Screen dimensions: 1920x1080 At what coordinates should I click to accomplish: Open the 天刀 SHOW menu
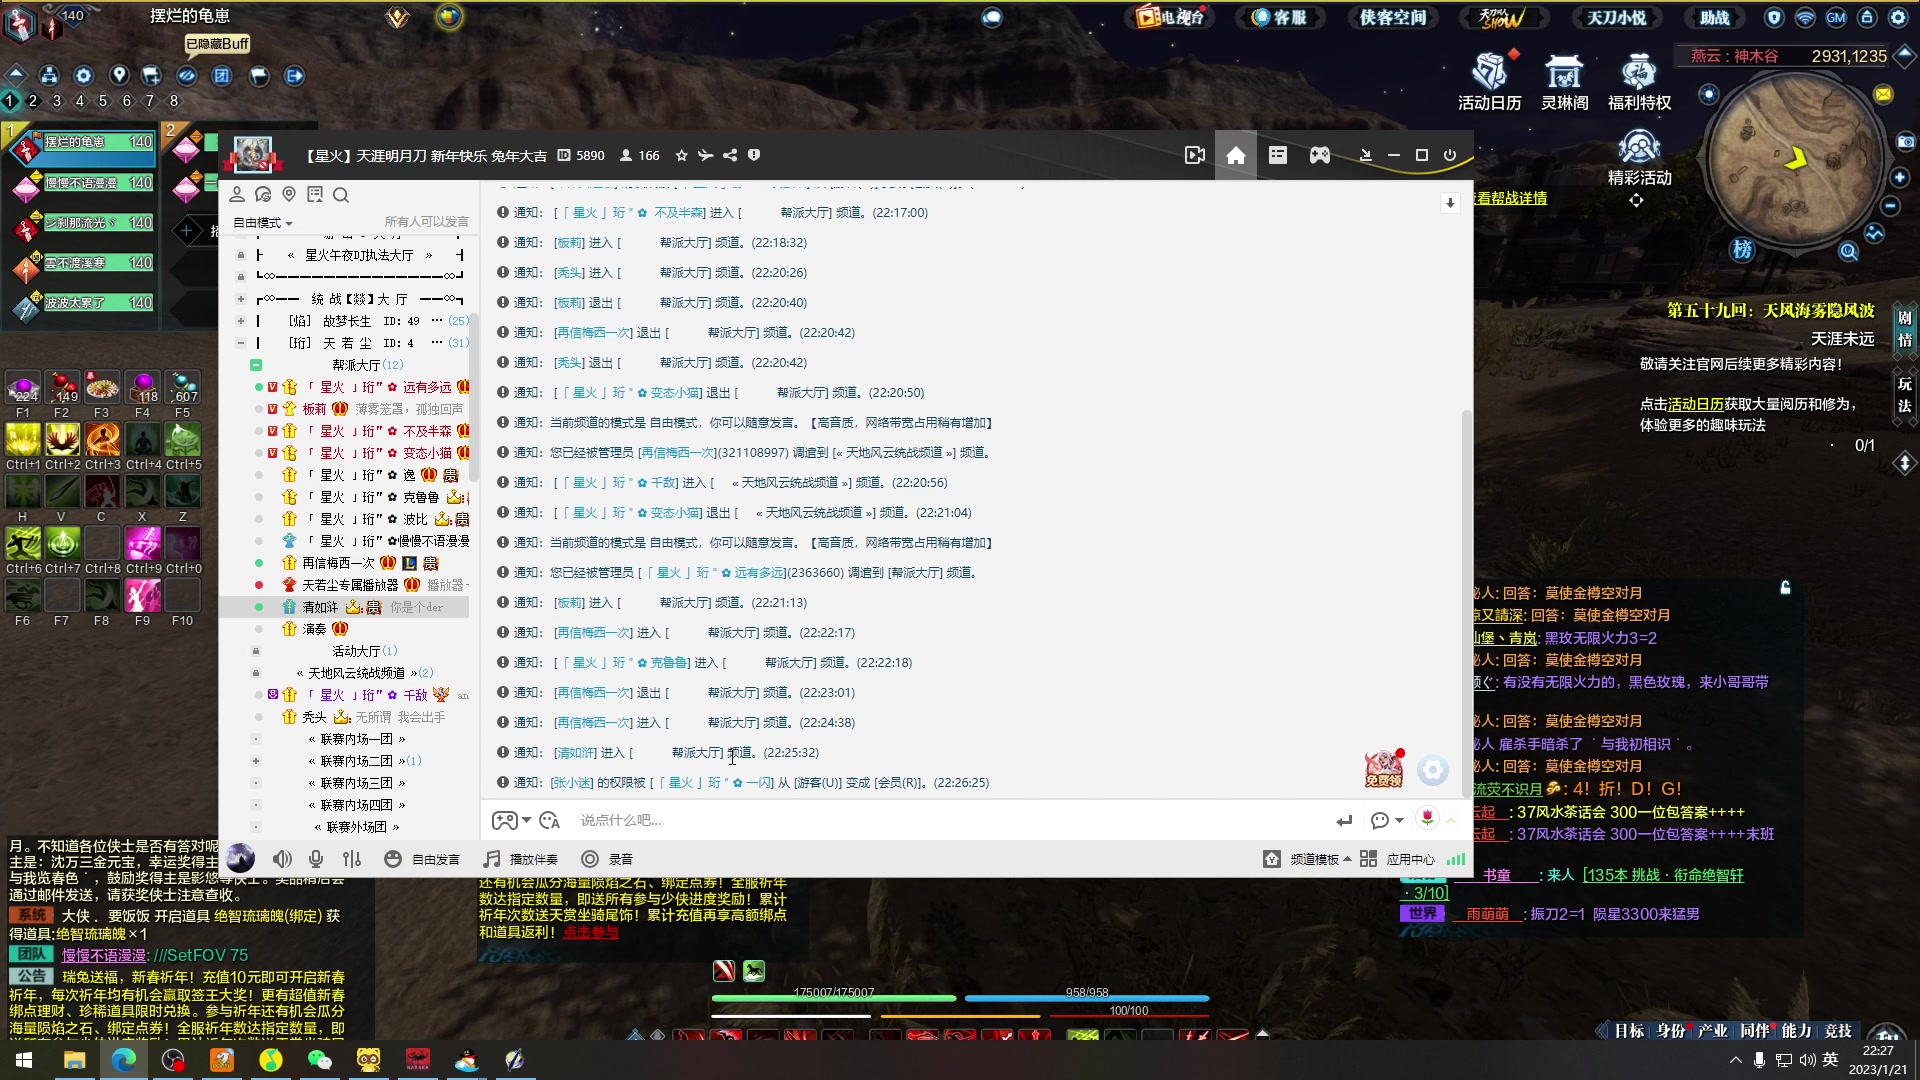click(1502, 17)
